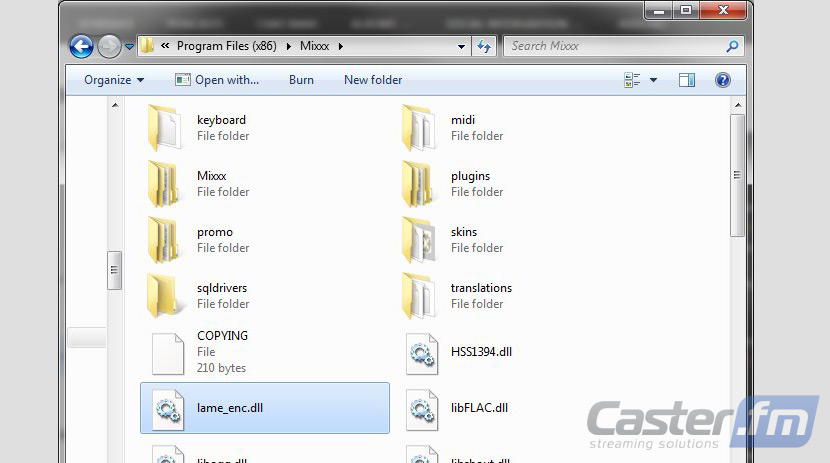The width and height of the screenshot is (830, 463).
Task: Open Help with the question mark icon
Action: [723, 80]
